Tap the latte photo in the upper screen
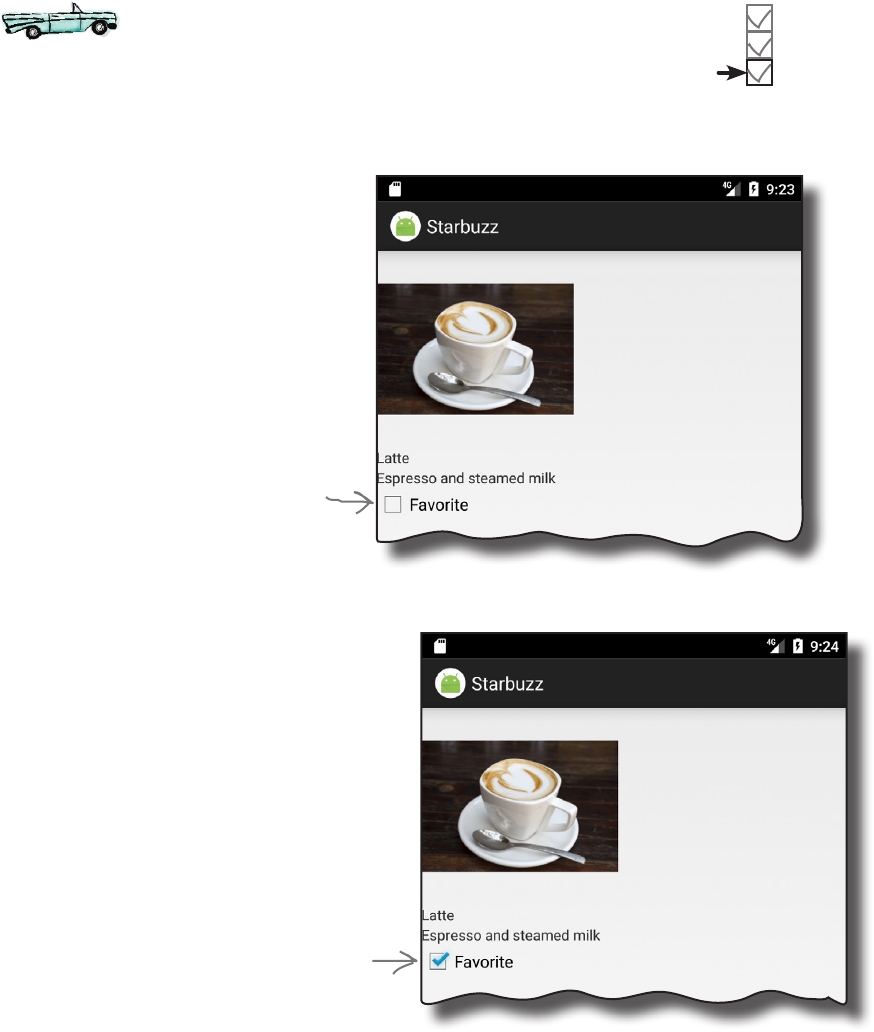 475,349
